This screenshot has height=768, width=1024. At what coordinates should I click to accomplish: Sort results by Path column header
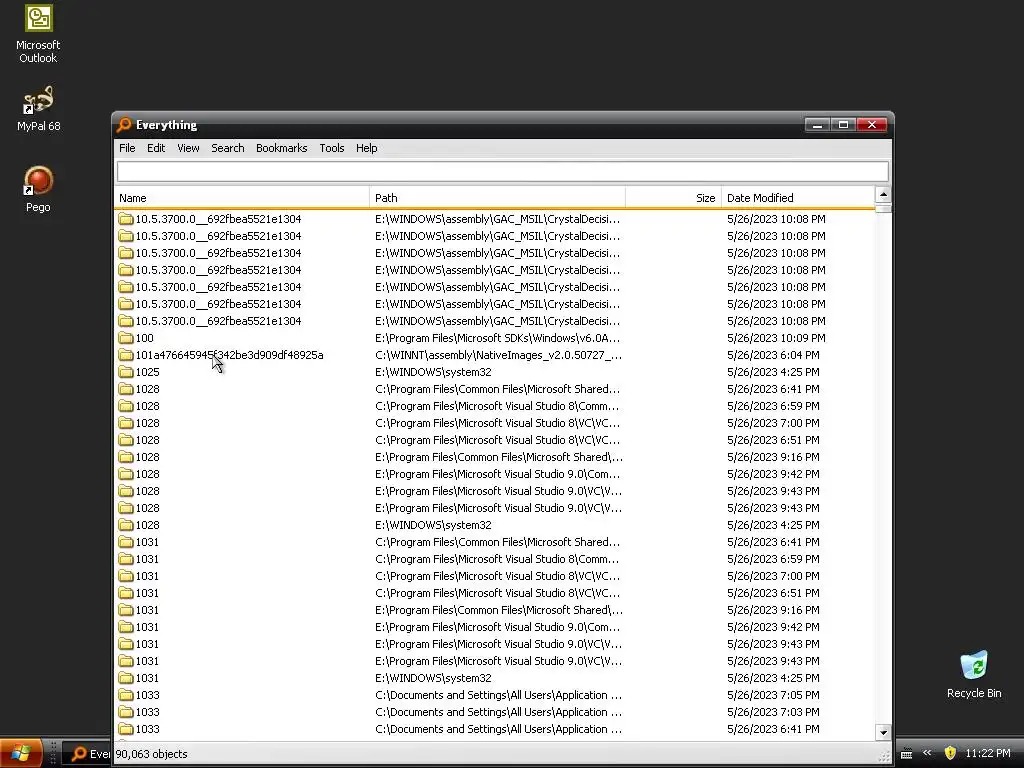[x=497, y=198]
